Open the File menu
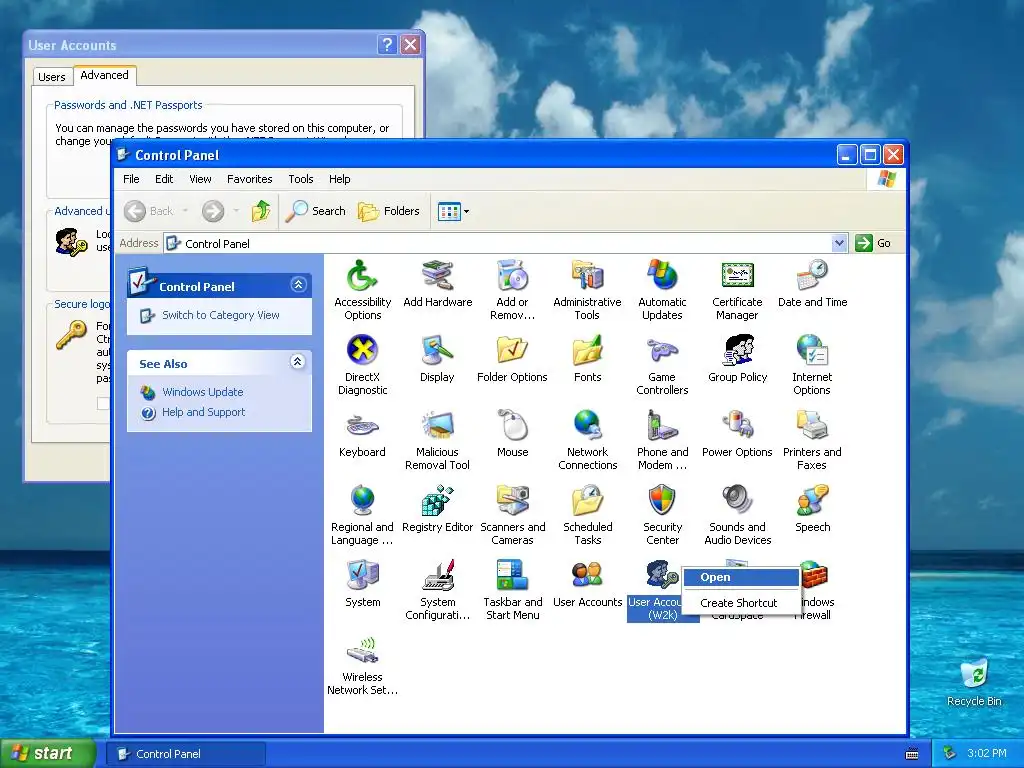Viewport: 1024px width, 768px height. tap(131, 179)
